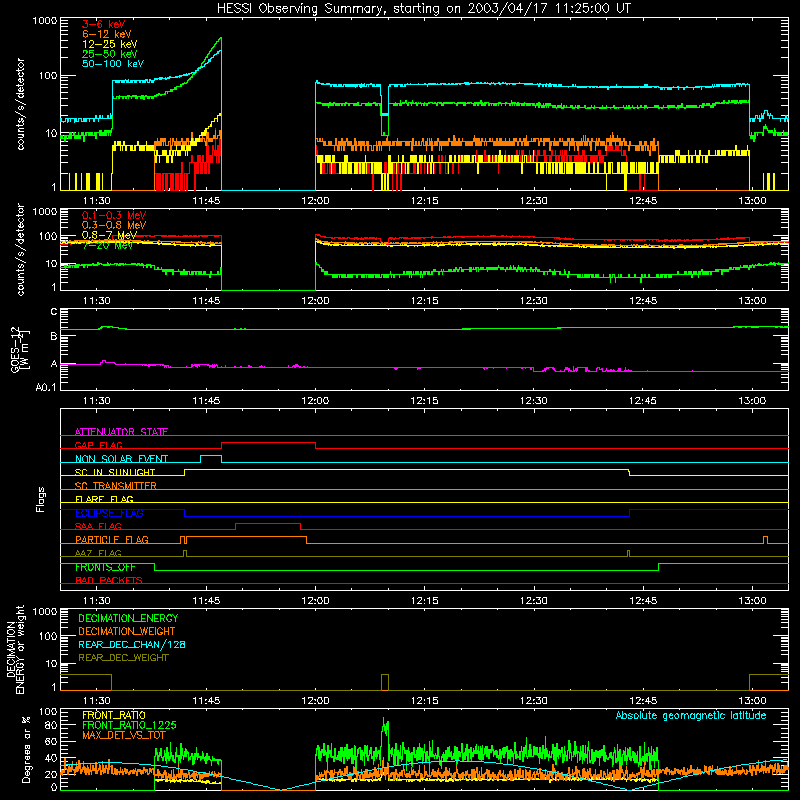Screen dimensions: 800x800
Task: Click the GOES-12 [W m-2] axis label
Action: (20, 349)
